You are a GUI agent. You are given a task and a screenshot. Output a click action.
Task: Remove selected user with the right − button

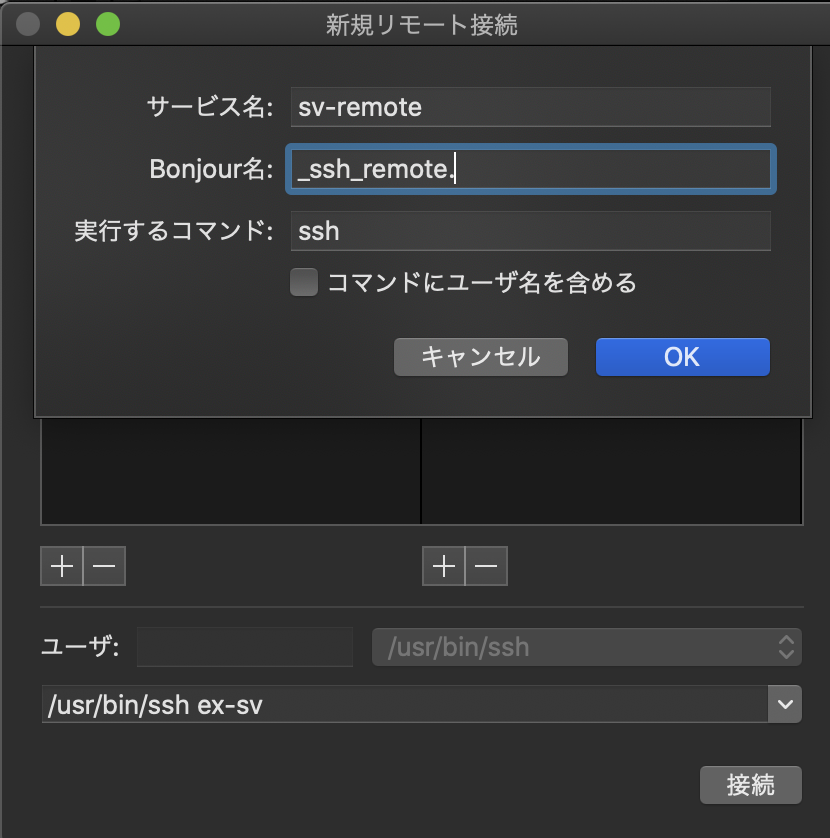coord(486,566)
